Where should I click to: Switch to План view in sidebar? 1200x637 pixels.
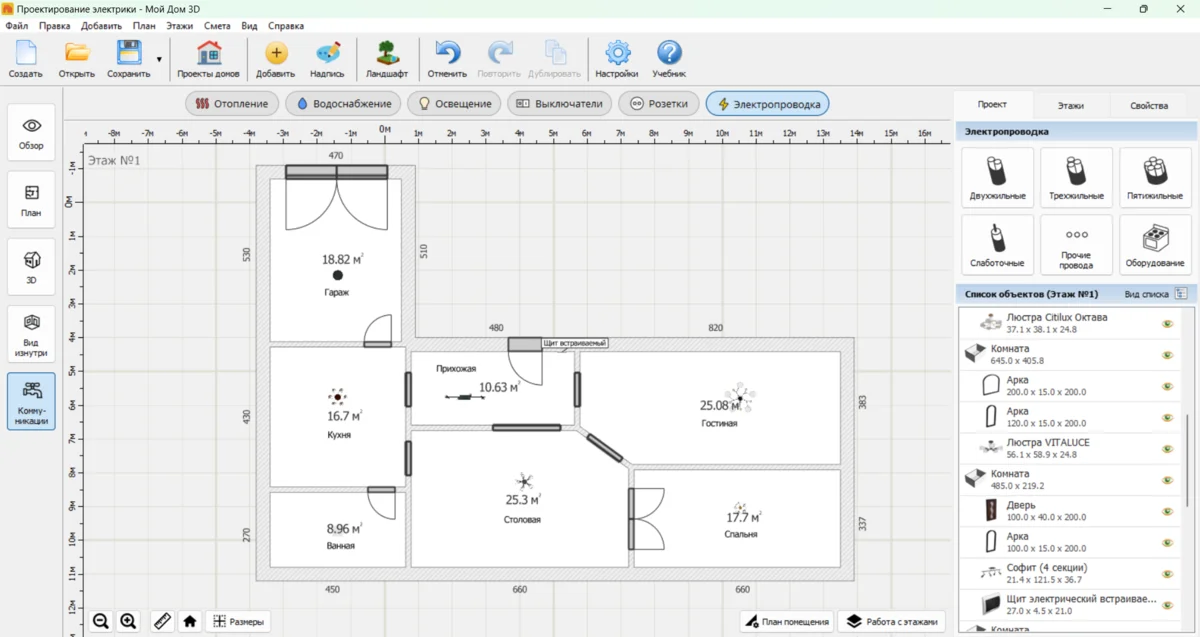32,200
